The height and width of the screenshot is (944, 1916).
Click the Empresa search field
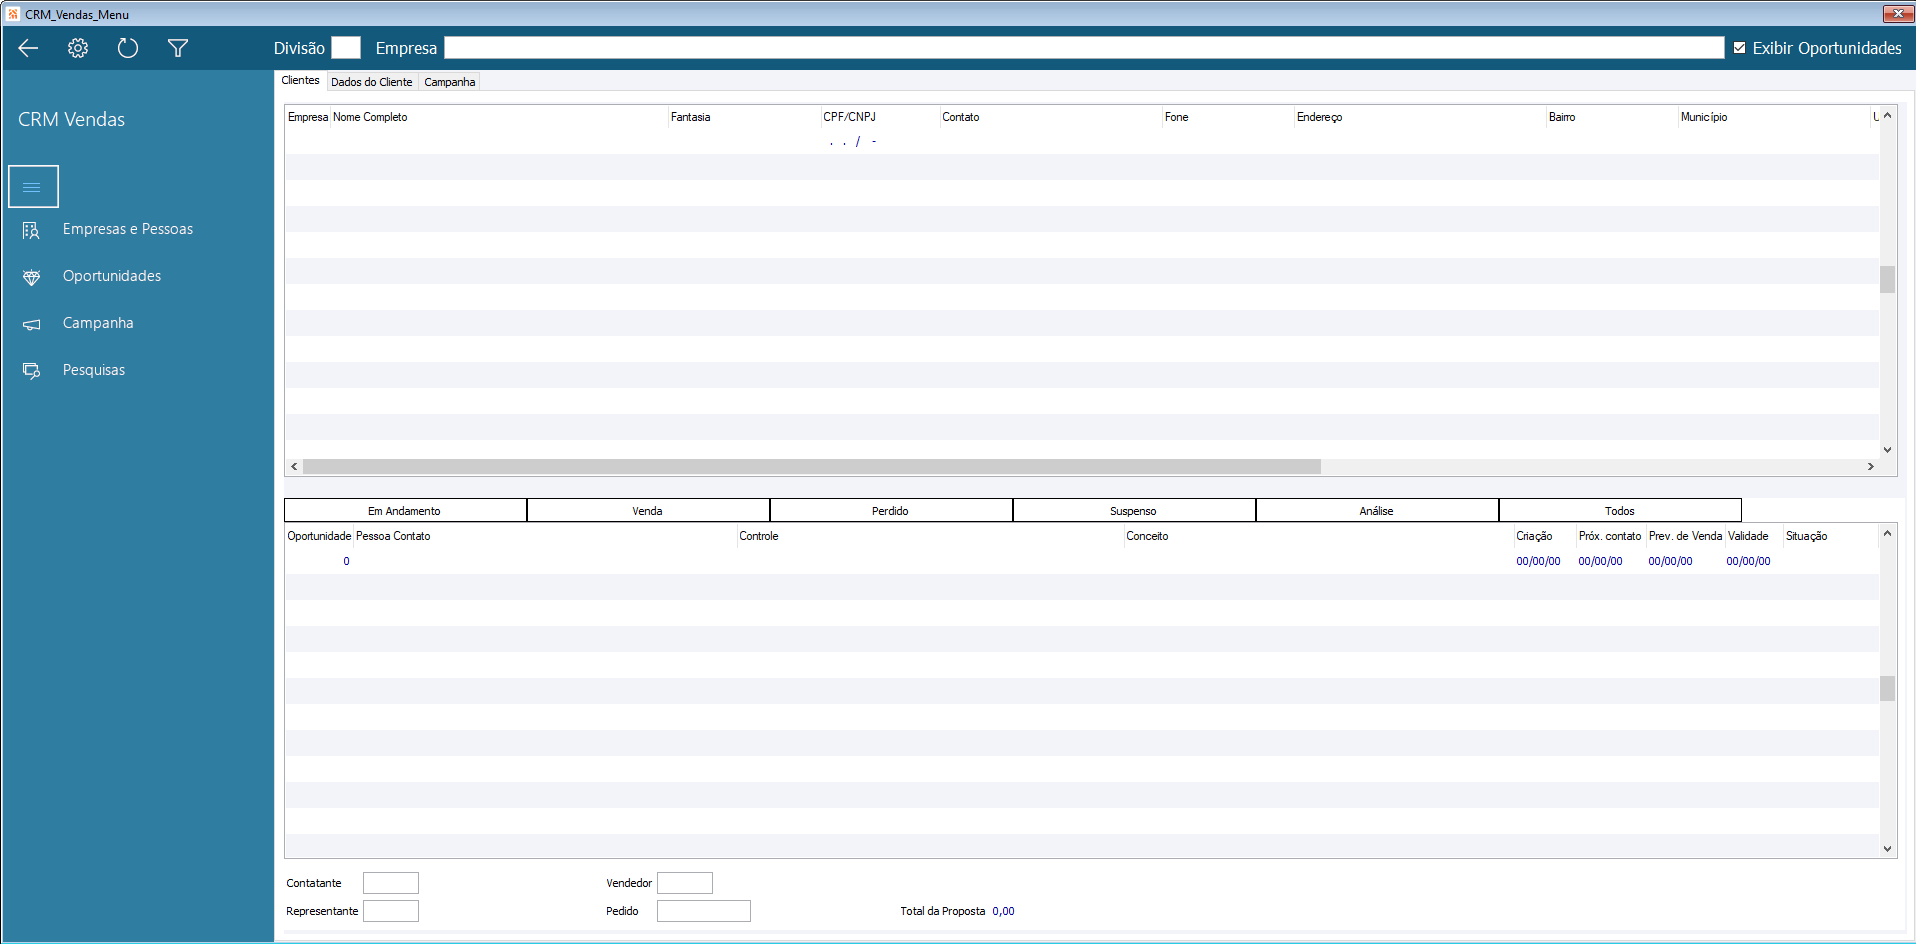pyautogui.click(x=1084, y=48)
